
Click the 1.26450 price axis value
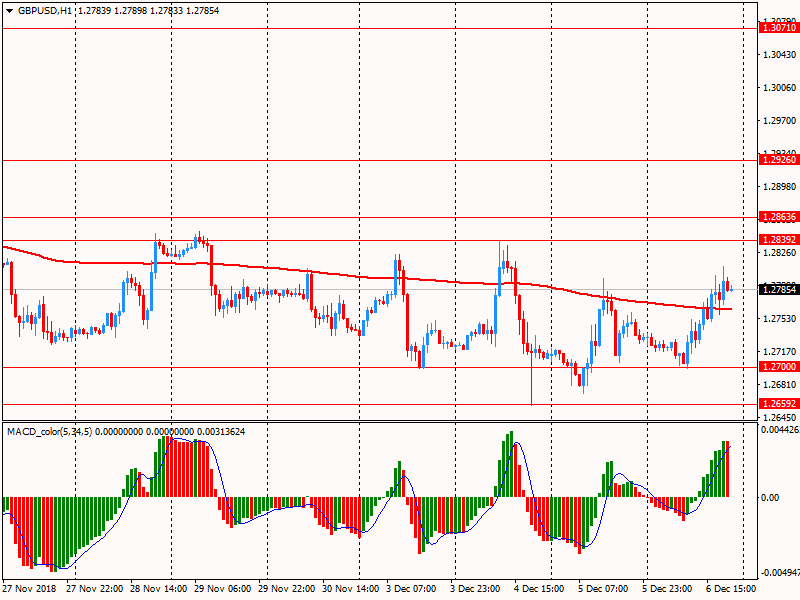pyautogui.click(x=779, y=417)
